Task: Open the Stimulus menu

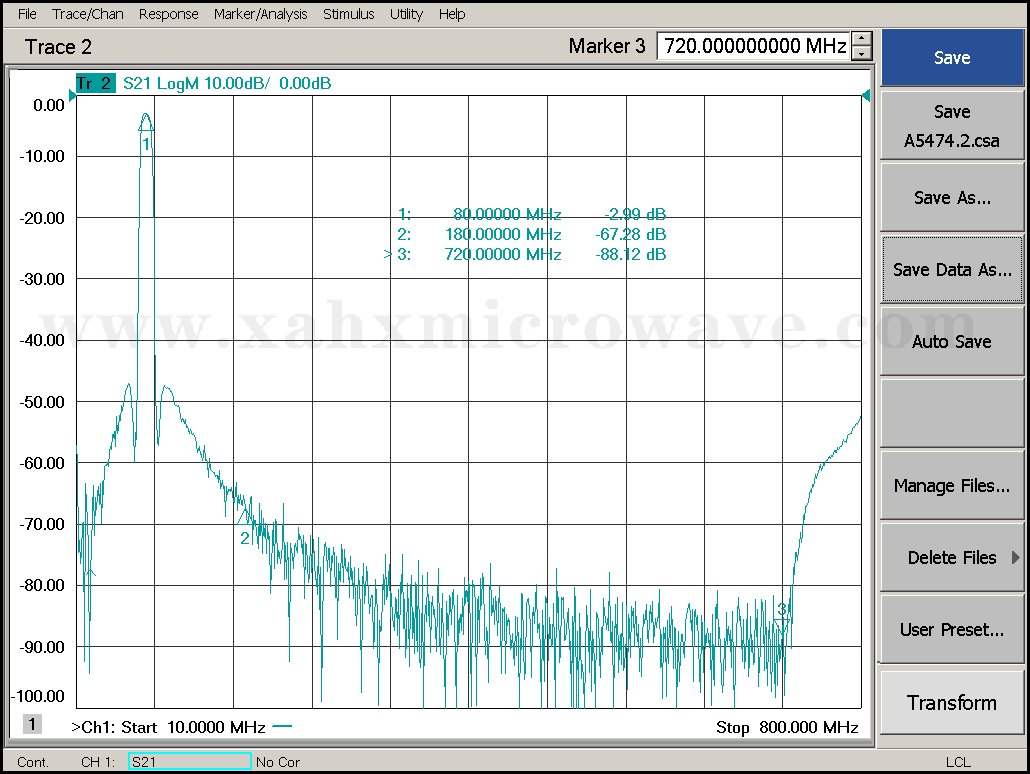Action: coord(348,14)
